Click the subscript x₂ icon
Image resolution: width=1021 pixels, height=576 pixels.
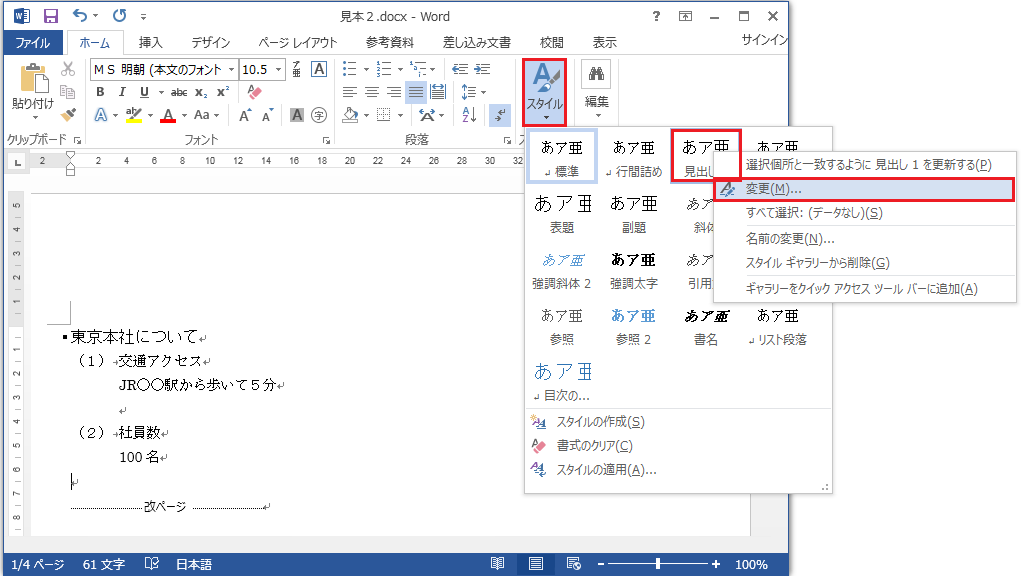201,92
